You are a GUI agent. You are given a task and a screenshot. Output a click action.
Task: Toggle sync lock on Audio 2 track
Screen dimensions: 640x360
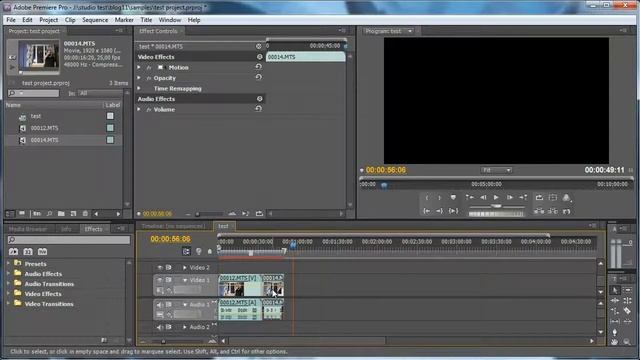(x=168, y=327)
